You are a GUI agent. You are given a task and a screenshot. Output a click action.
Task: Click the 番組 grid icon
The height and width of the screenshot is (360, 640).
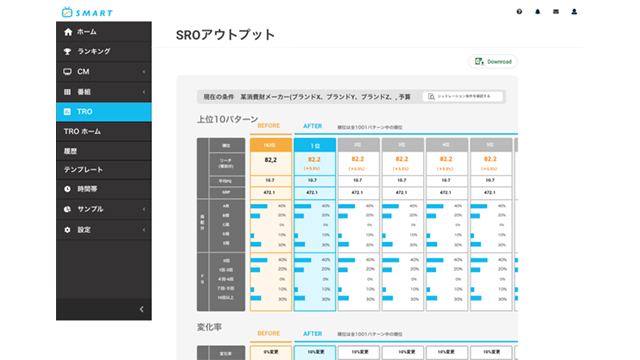pos(67,92)
